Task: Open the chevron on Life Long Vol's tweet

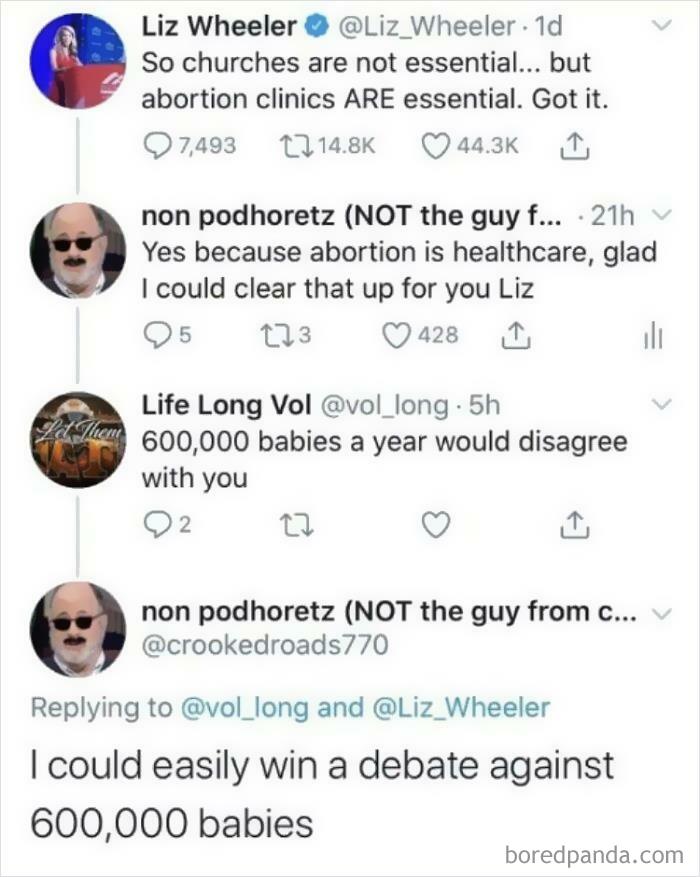Action: (661, 402)
